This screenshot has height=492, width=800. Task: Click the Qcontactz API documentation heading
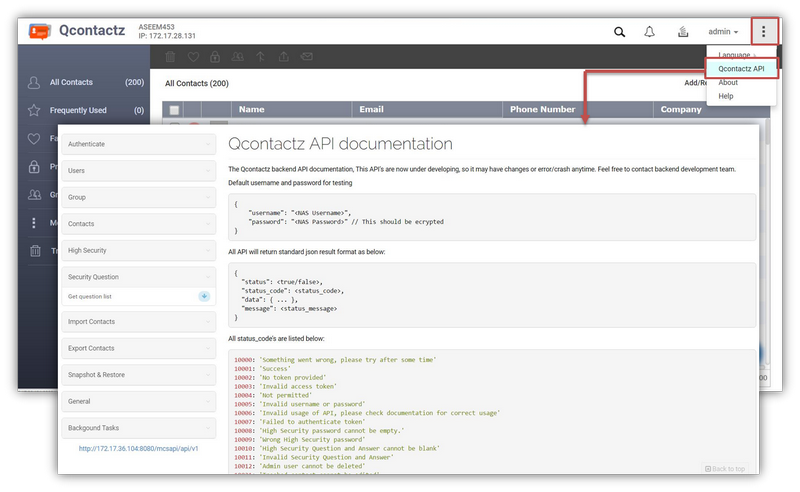tap(340, 144)
